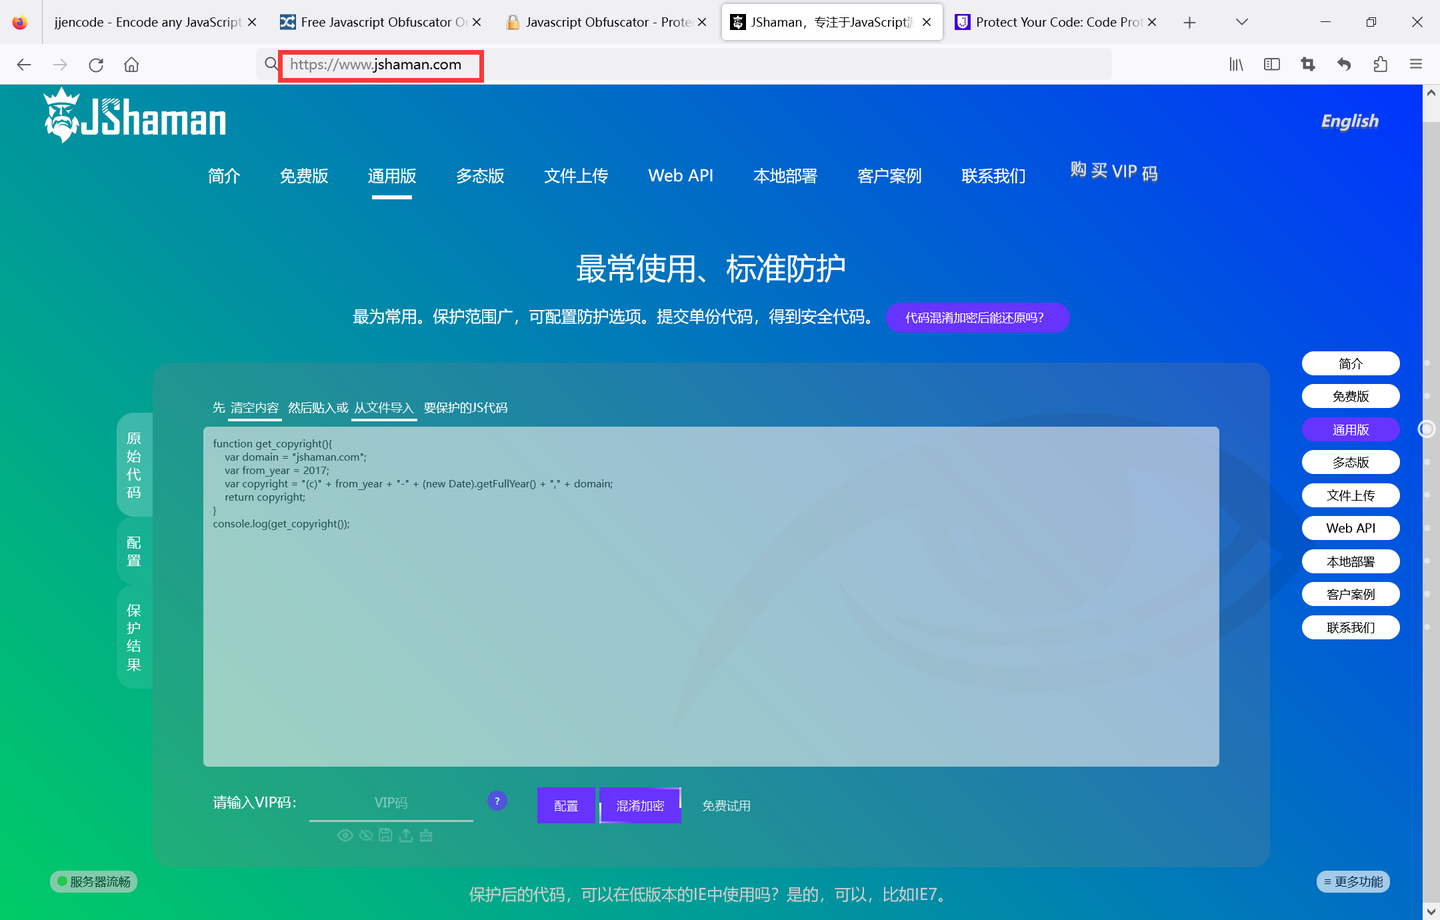Click the 服务器流畅 server status indicator

click(93, 881)
